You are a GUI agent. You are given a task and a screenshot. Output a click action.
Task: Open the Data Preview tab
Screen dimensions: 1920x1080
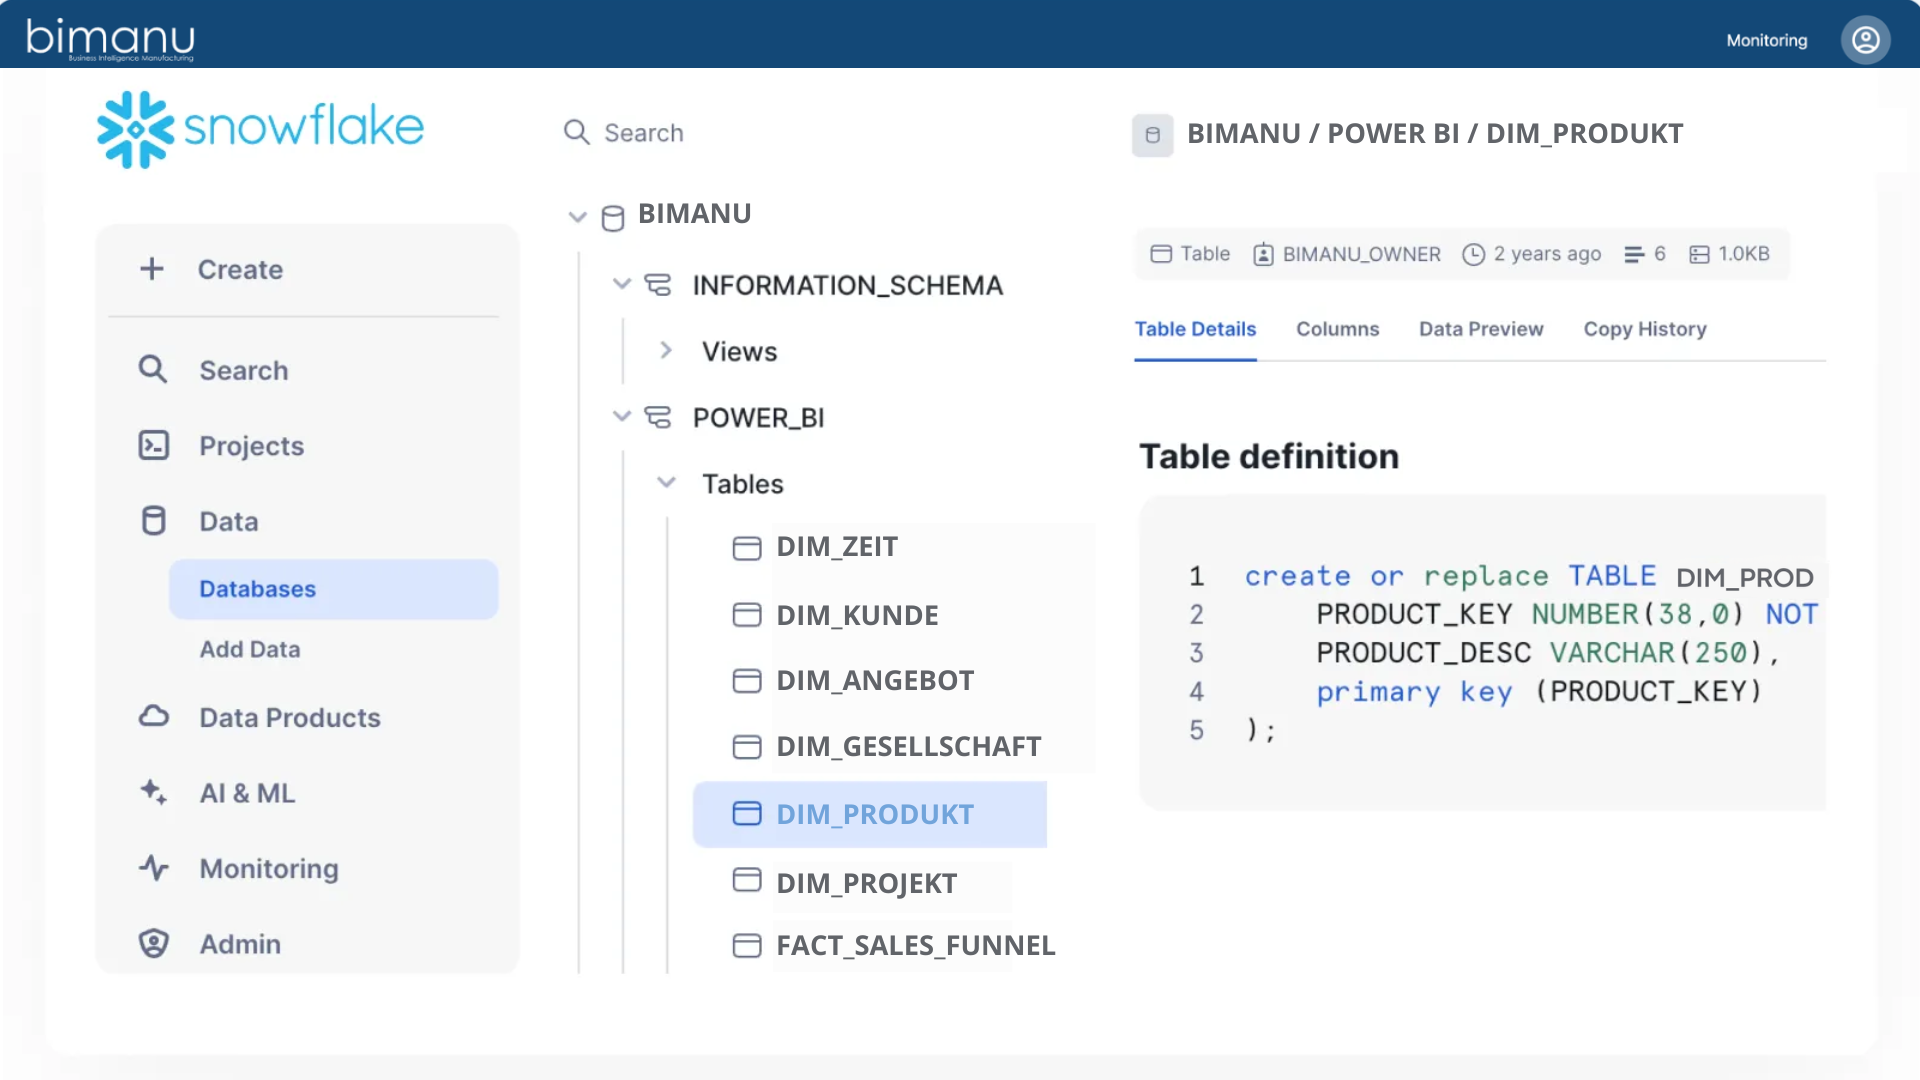[x=1481, y=329]
